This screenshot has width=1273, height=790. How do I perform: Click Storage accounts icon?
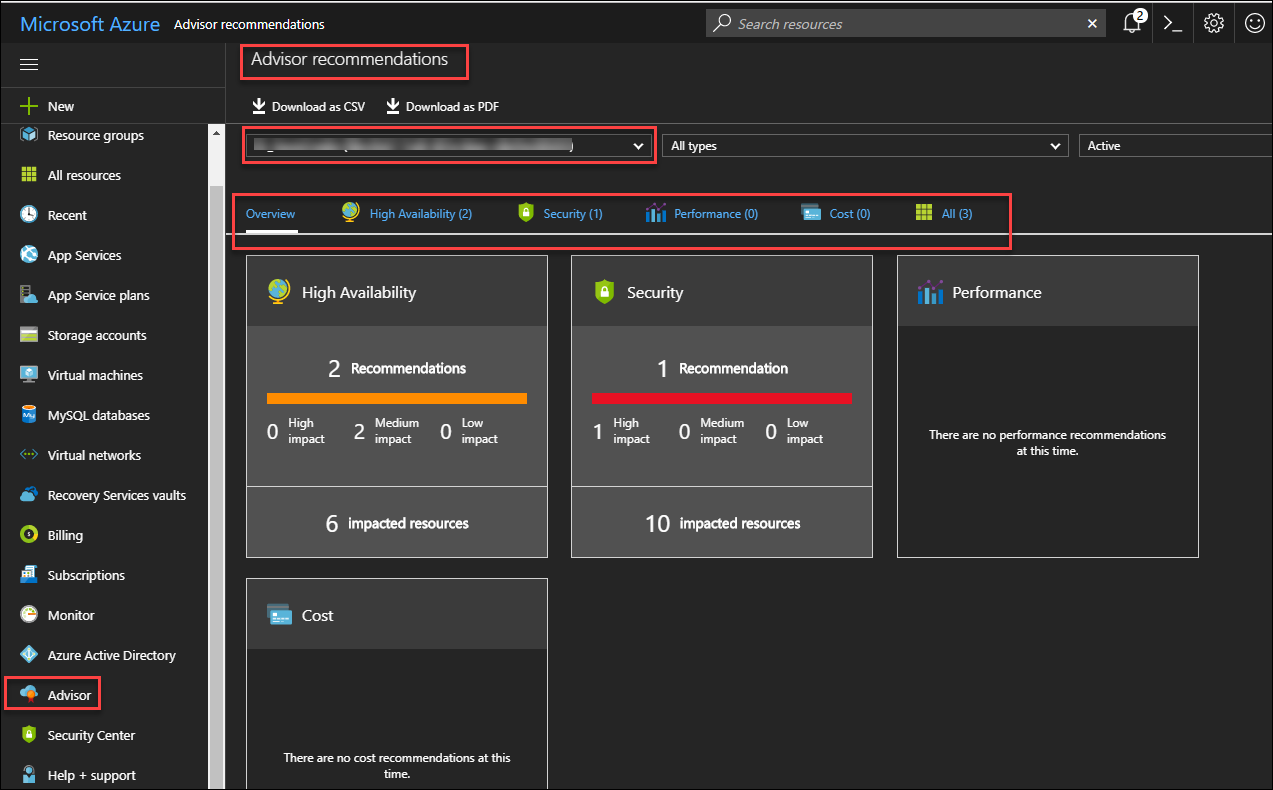pos(29,335)
